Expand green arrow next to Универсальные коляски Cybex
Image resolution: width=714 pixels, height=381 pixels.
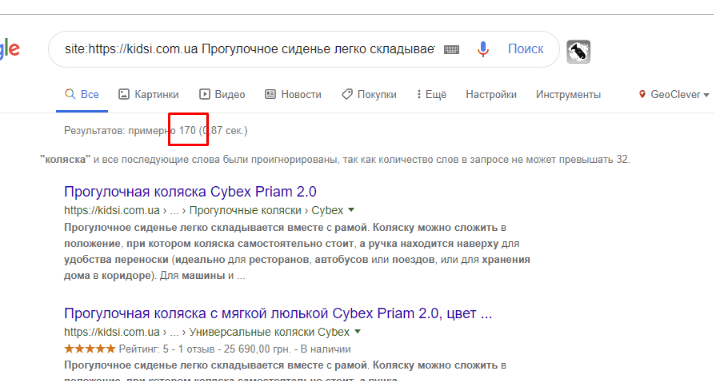(x=357, y=331)
